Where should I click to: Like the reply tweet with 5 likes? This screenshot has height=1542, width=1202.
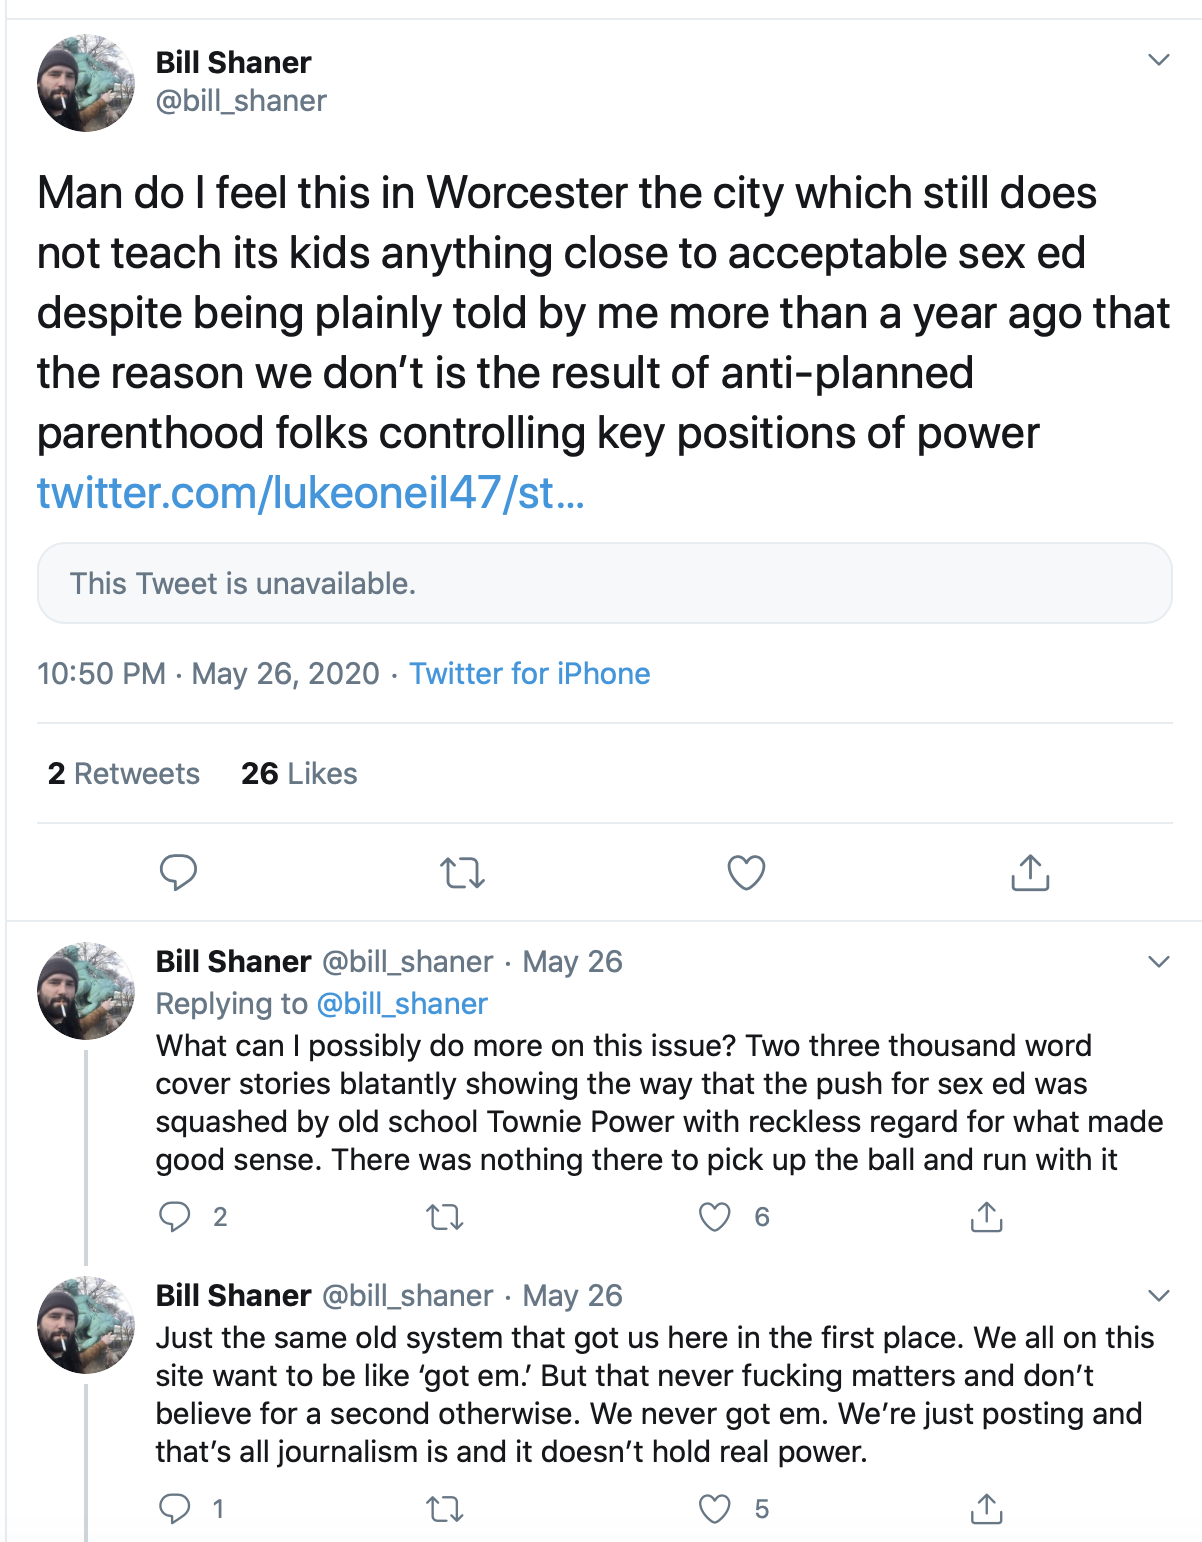click(x=714, y=1509)
